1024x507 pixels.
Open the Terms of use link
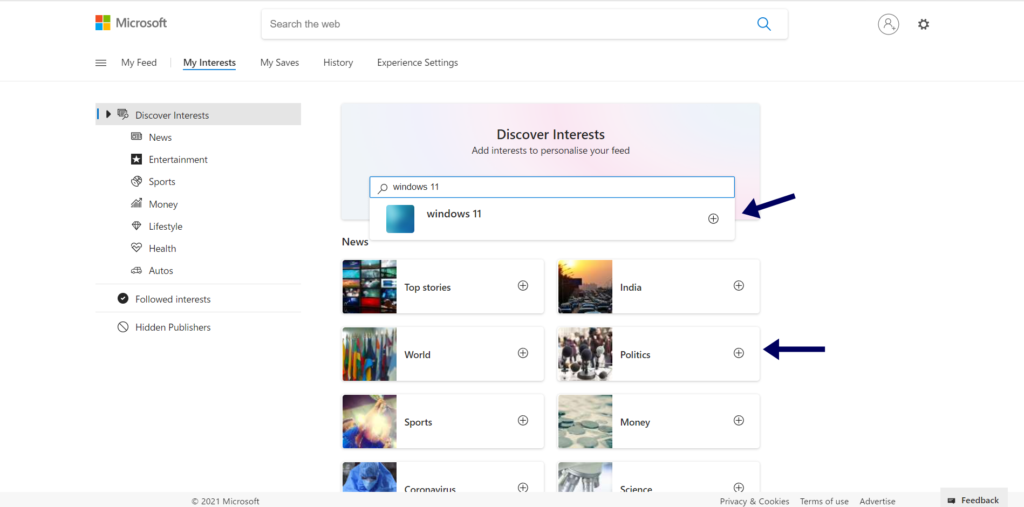(824, 501)
